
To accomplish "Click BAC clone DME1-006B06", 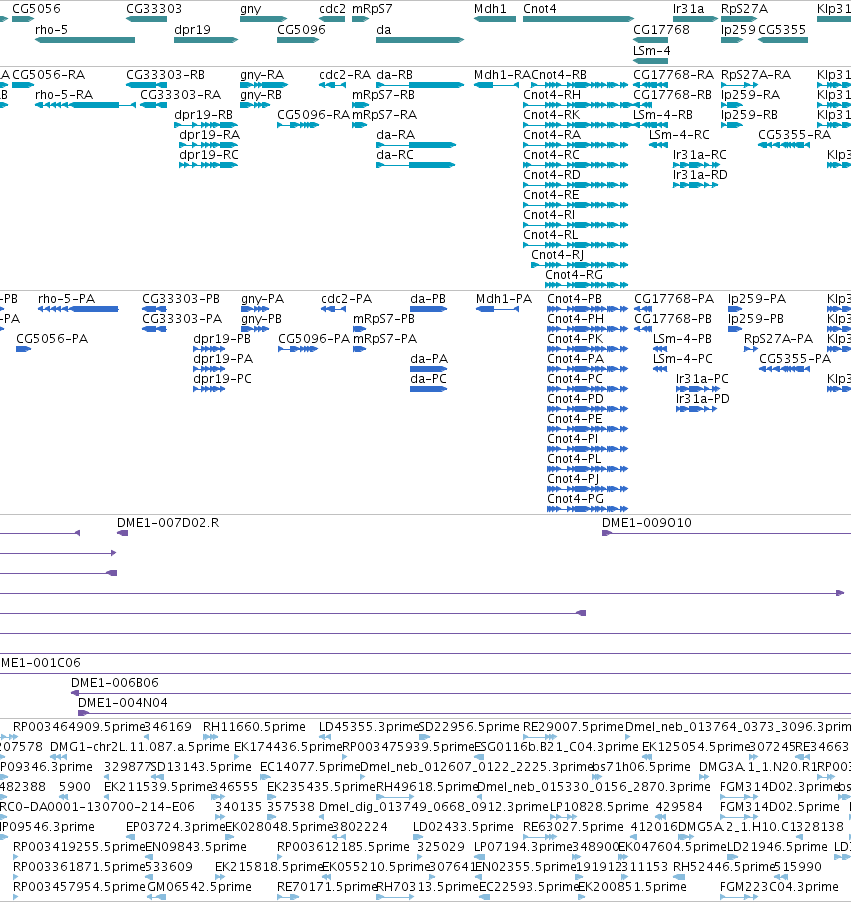I will pos(115,683).
